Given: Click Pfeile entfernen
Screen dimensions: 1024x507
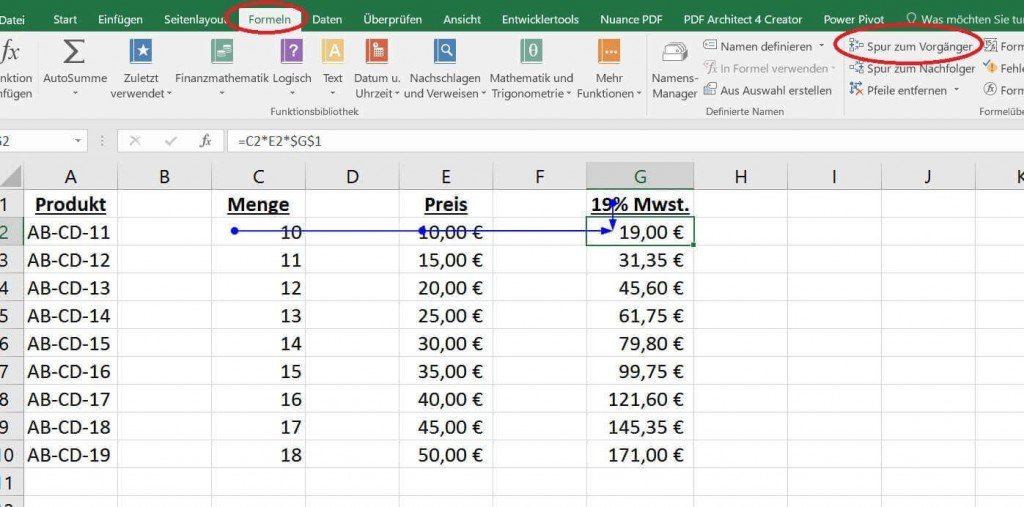Looking at the screenshot, I should coord(899,90).
